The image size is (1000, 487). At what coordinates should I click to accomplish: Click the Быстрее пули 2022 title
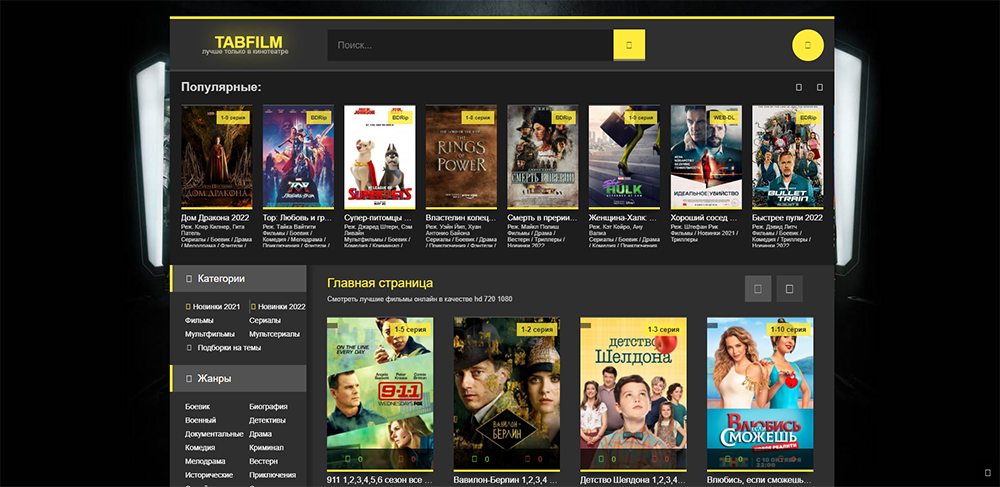pyautogui.click(x=788, y=218)
